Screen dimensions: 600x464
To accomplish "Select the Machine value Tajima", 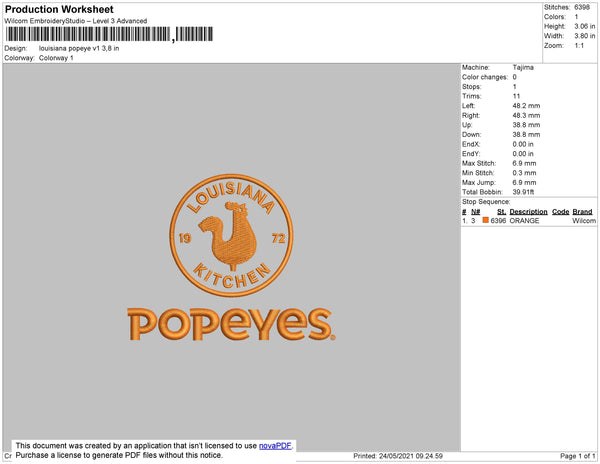I will pos(523,67).
